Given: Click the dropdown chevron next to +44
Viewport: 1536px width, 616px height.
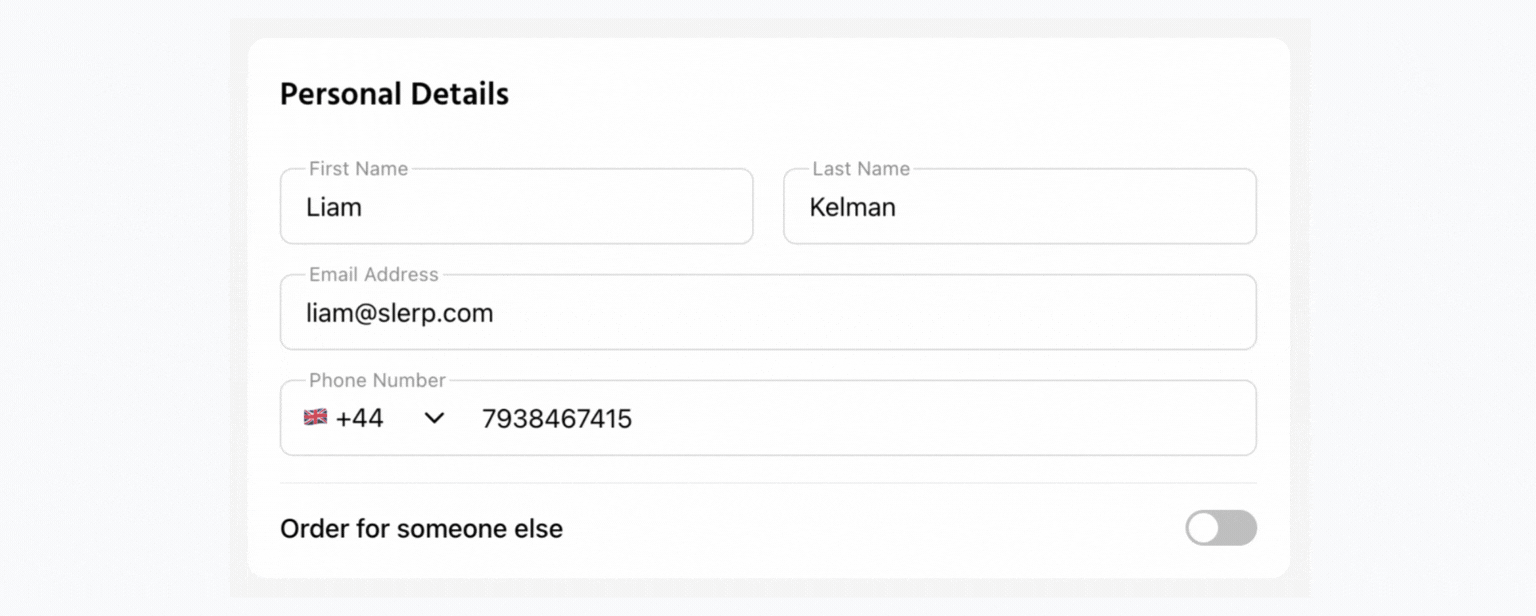Looking at the screenshot, I should pyautogui.click(x=433, y=418).
